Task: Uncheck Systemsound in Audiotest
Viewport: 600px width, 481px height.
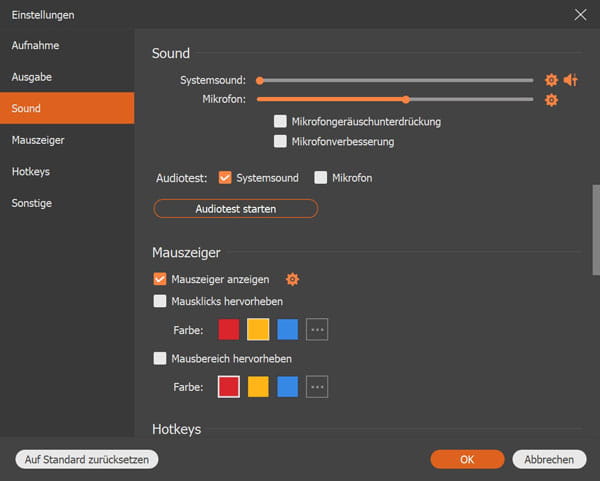Action: pos(225,178)
